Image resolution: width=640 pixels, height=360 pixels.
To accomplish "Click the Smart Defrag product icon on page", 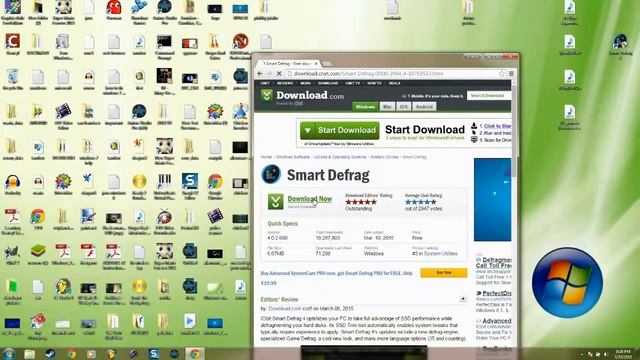I will pyautogui.click(x=271, y=174).
